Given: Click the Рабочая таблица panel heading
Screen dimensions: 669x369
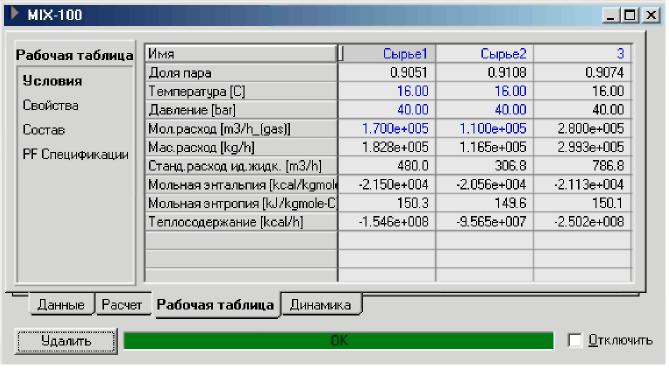Looking at the screenshot, I should click(75, 55).
